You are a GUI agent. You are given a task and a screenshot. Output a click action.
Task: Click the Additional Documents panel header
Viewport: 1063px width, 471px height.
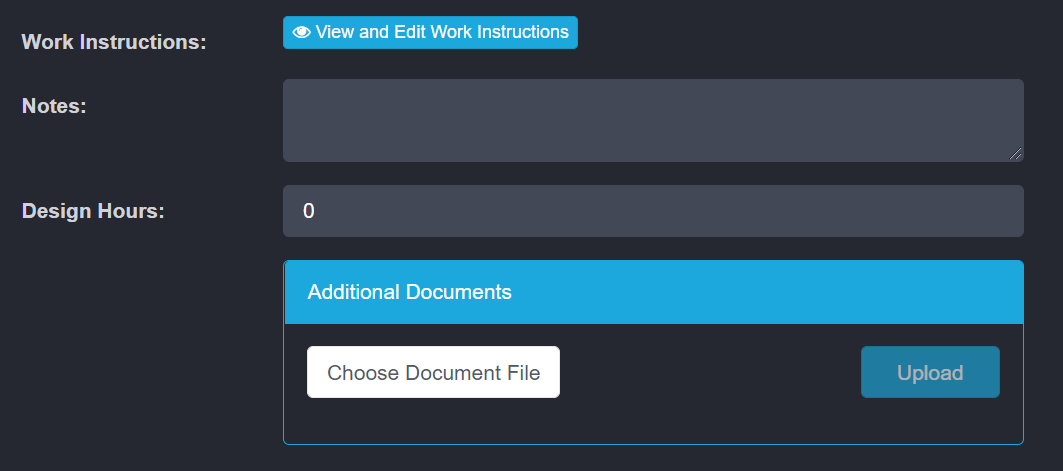(653, 292)
